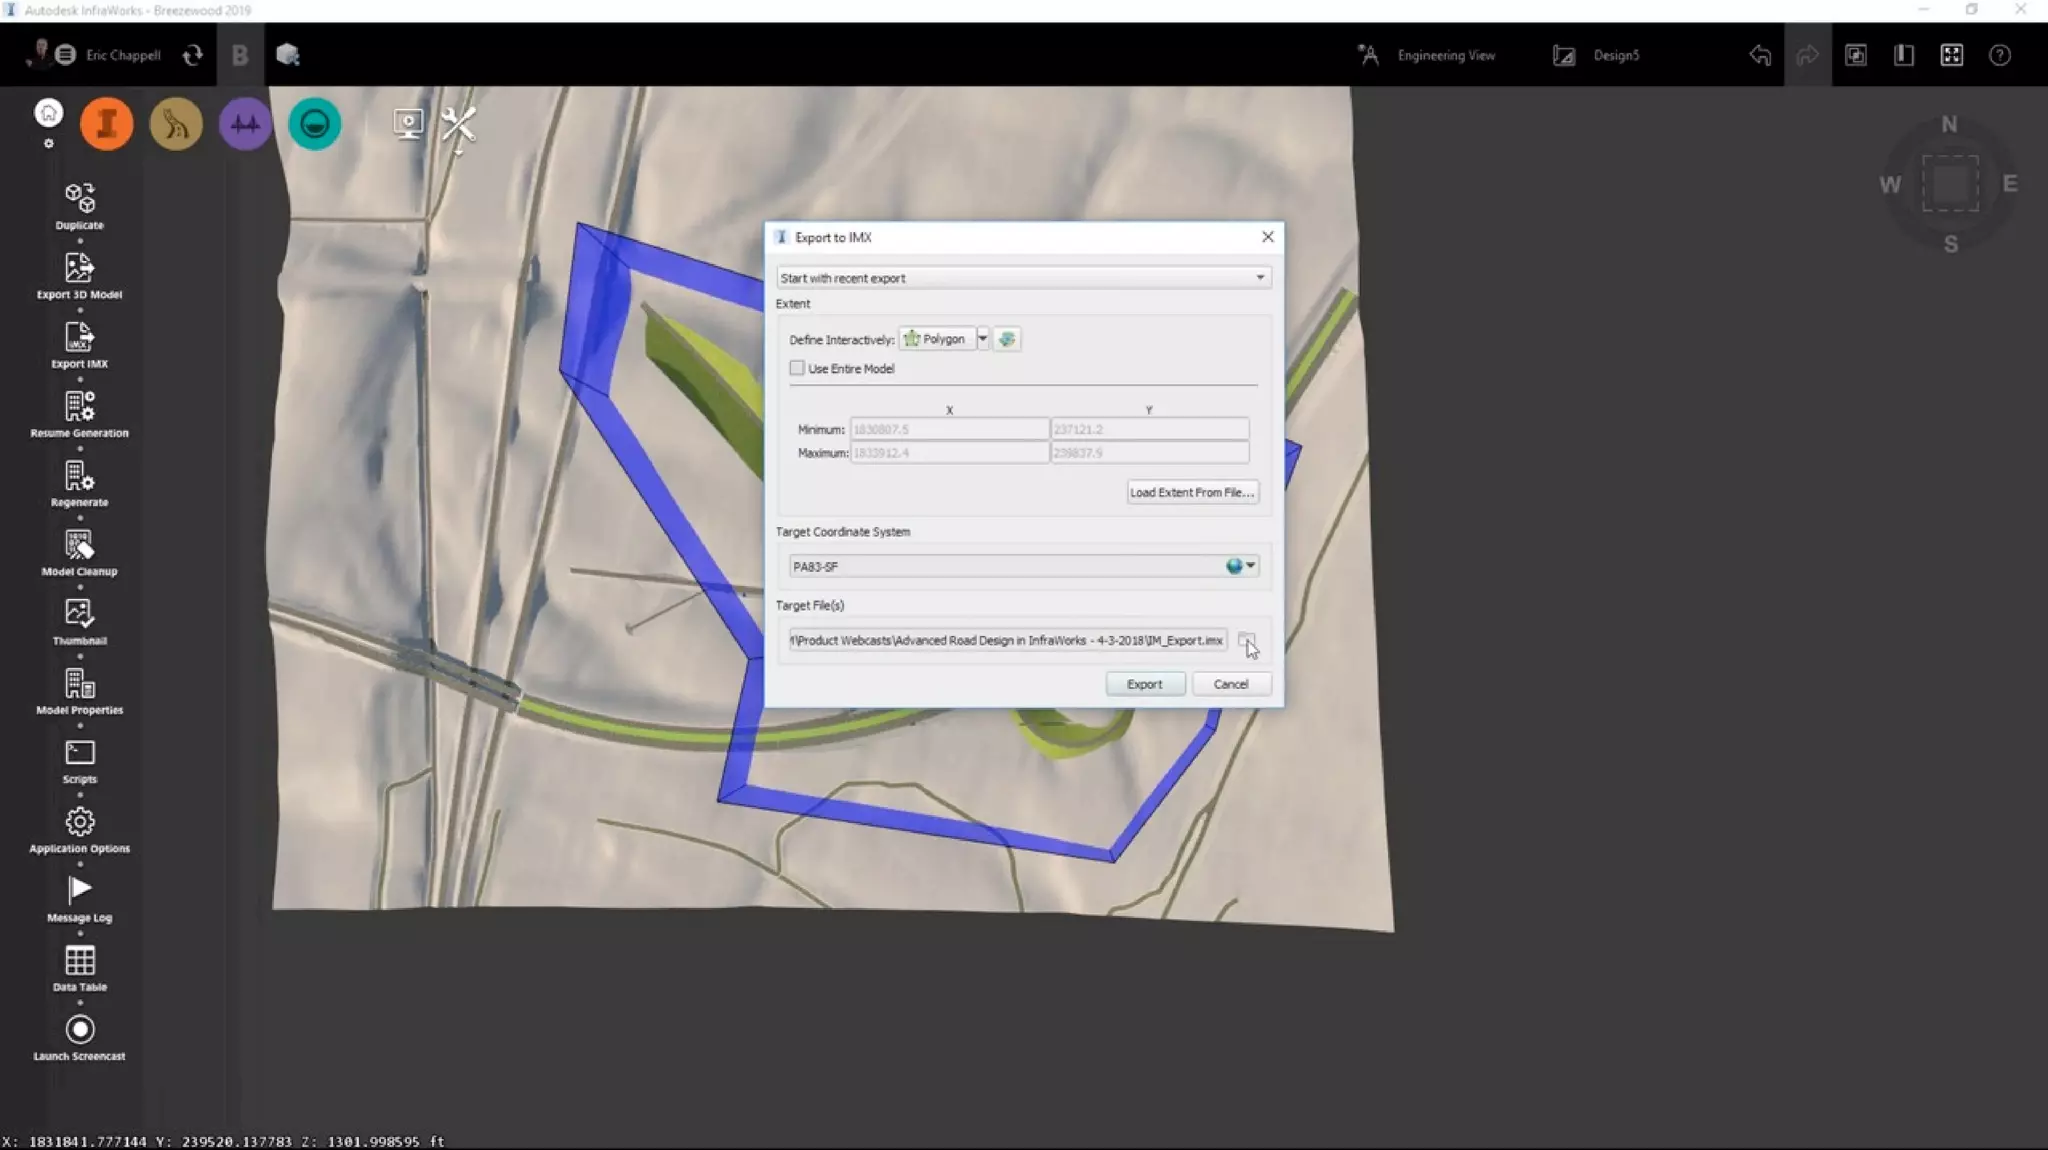Open the Model Properties panel

coord(79,684)
